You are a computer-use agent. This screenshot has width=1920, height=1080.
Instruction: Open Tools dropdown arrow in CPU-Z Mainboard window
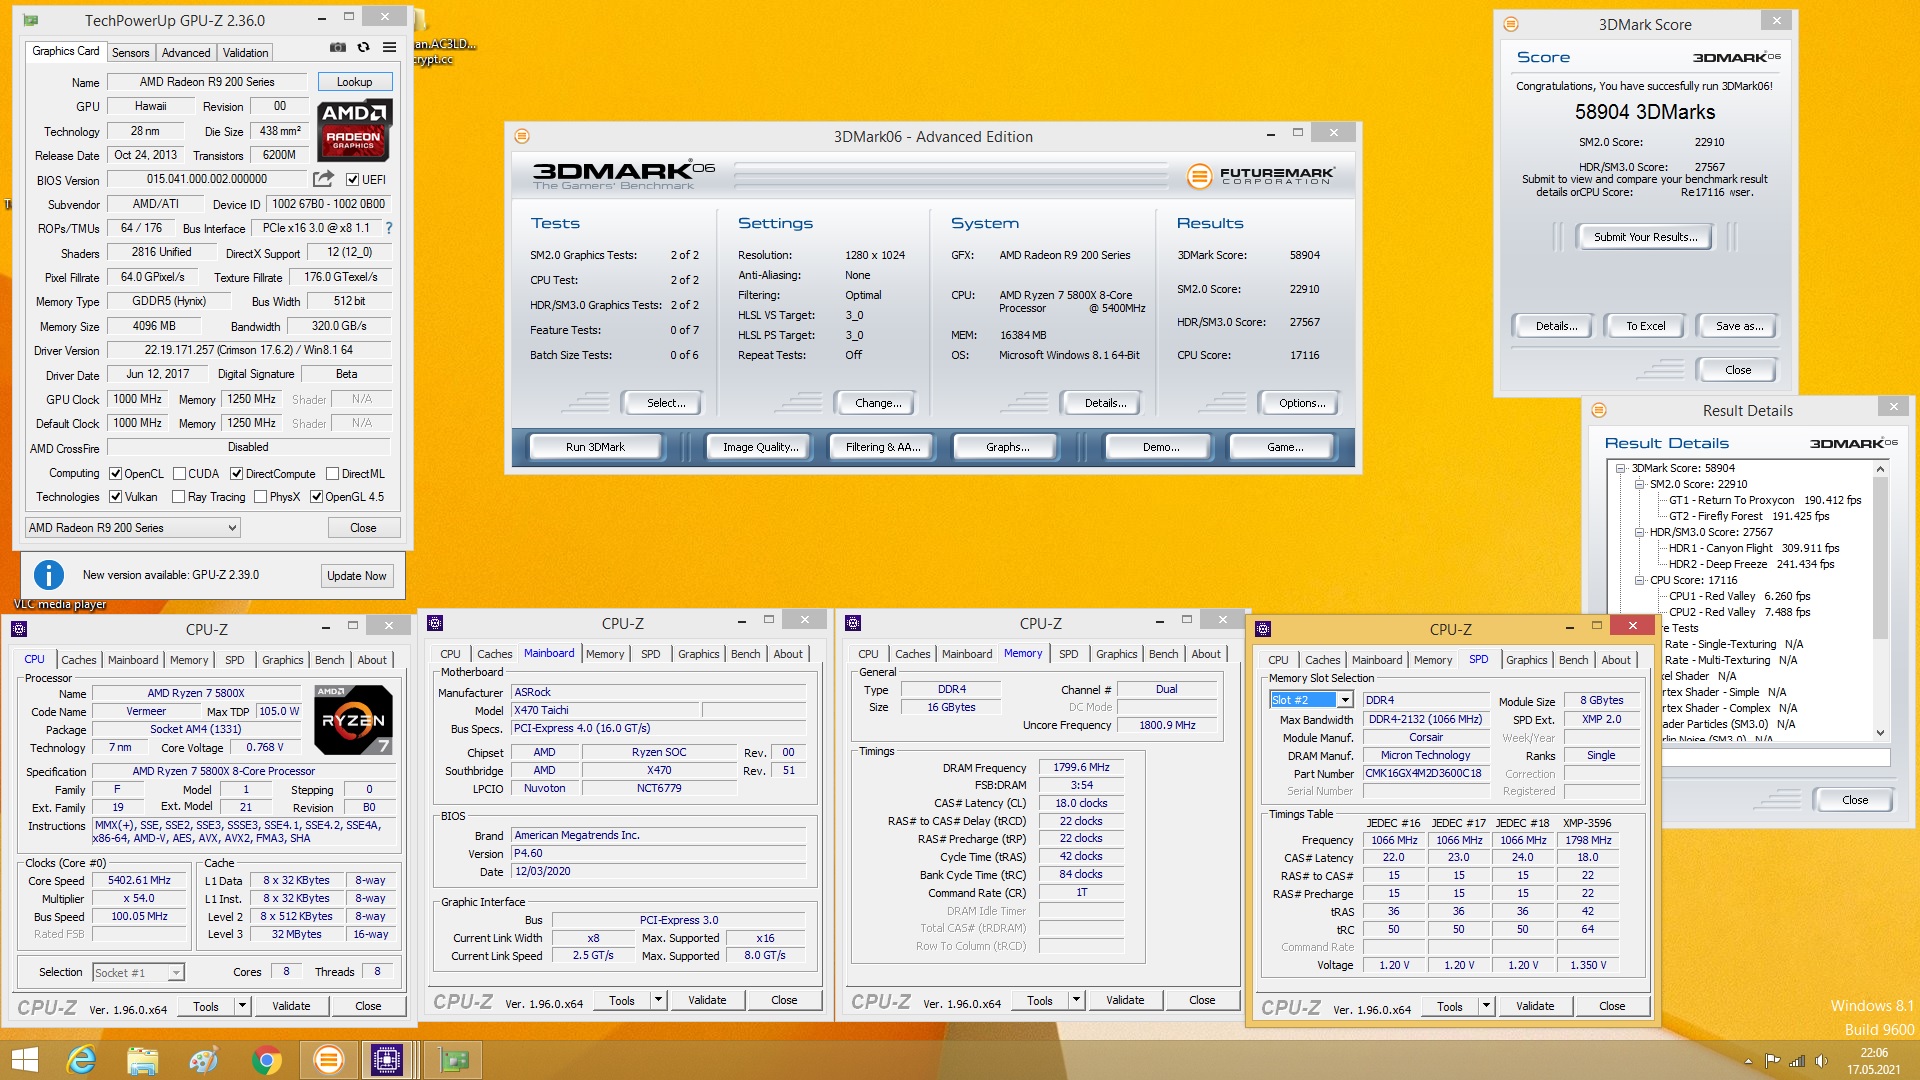coord(658,1000)
